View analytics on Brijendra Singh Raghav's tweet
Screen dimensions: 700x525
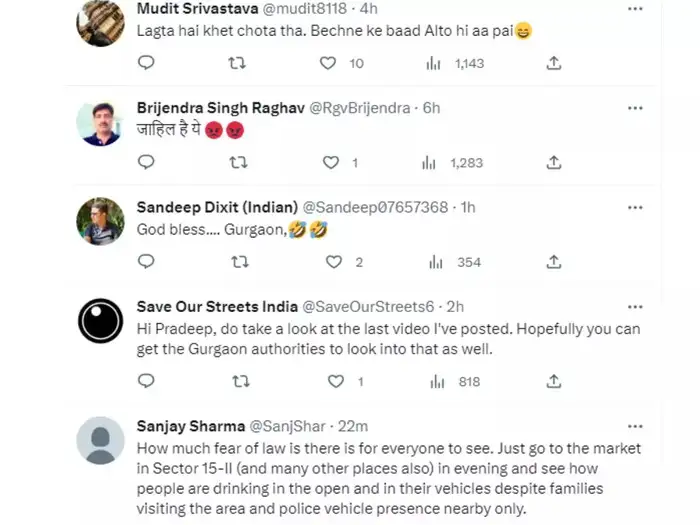coord(430,162)
